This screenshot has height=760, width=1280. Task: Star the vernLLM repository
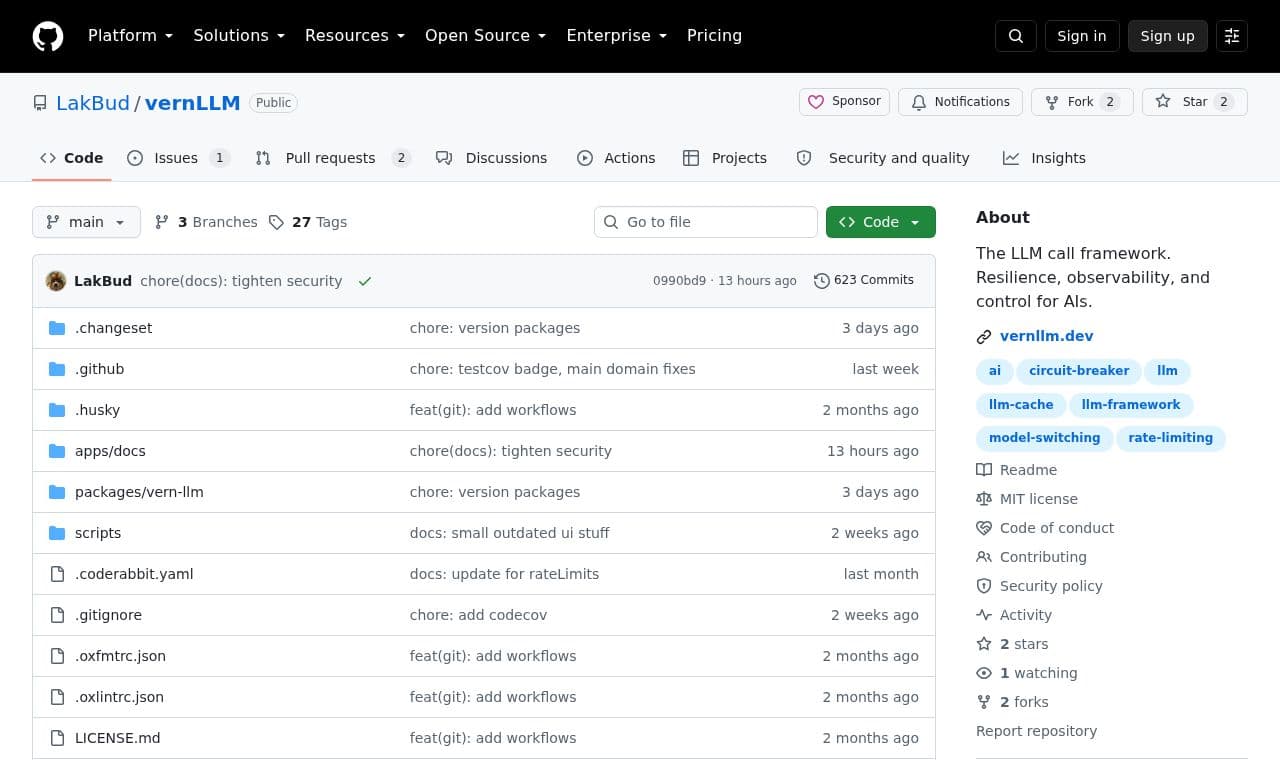pyautogui.click(x=1195, y=102)
